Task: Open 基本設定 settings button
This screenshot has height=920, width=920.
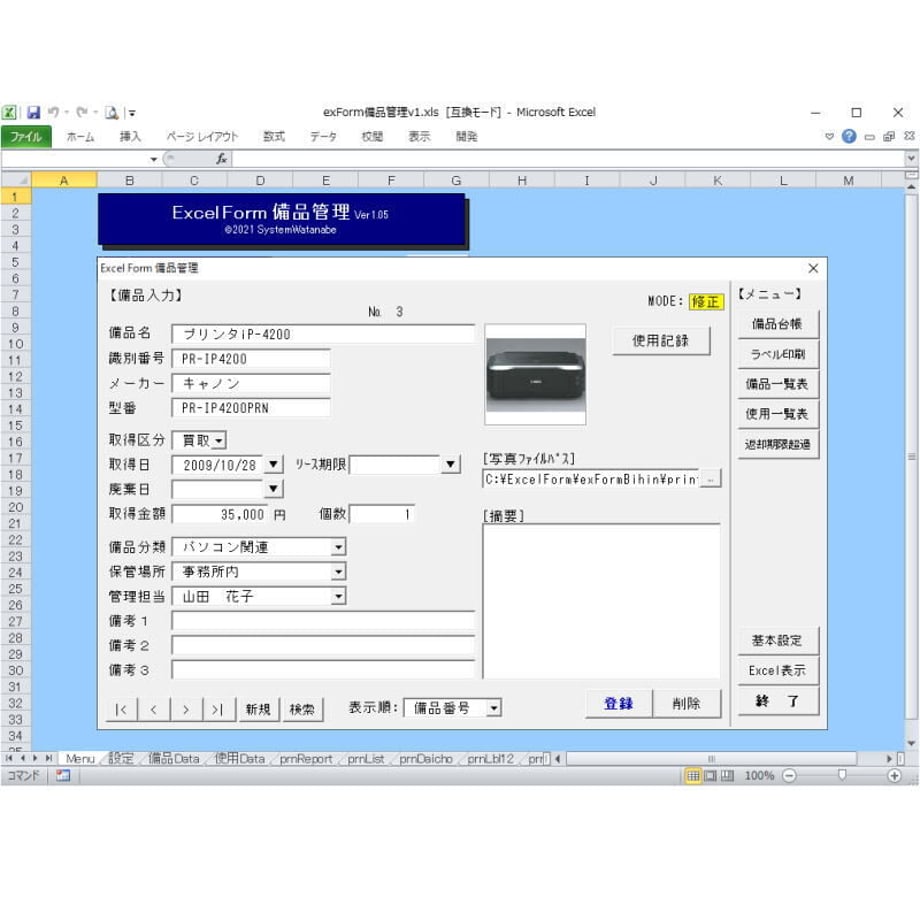Action: tap(777, 640)
